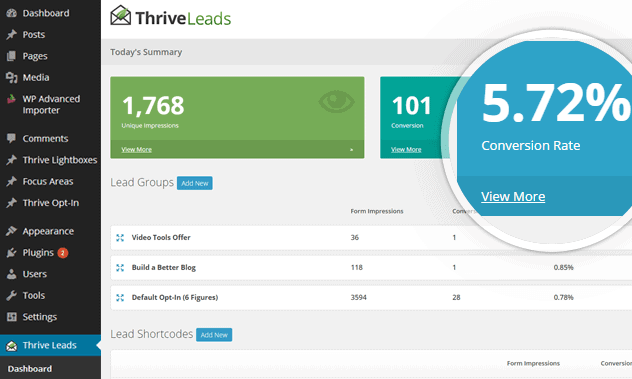Click the Appearance paintbrush icon
Screen dimensions: 632x379
[x=12, y=231]
